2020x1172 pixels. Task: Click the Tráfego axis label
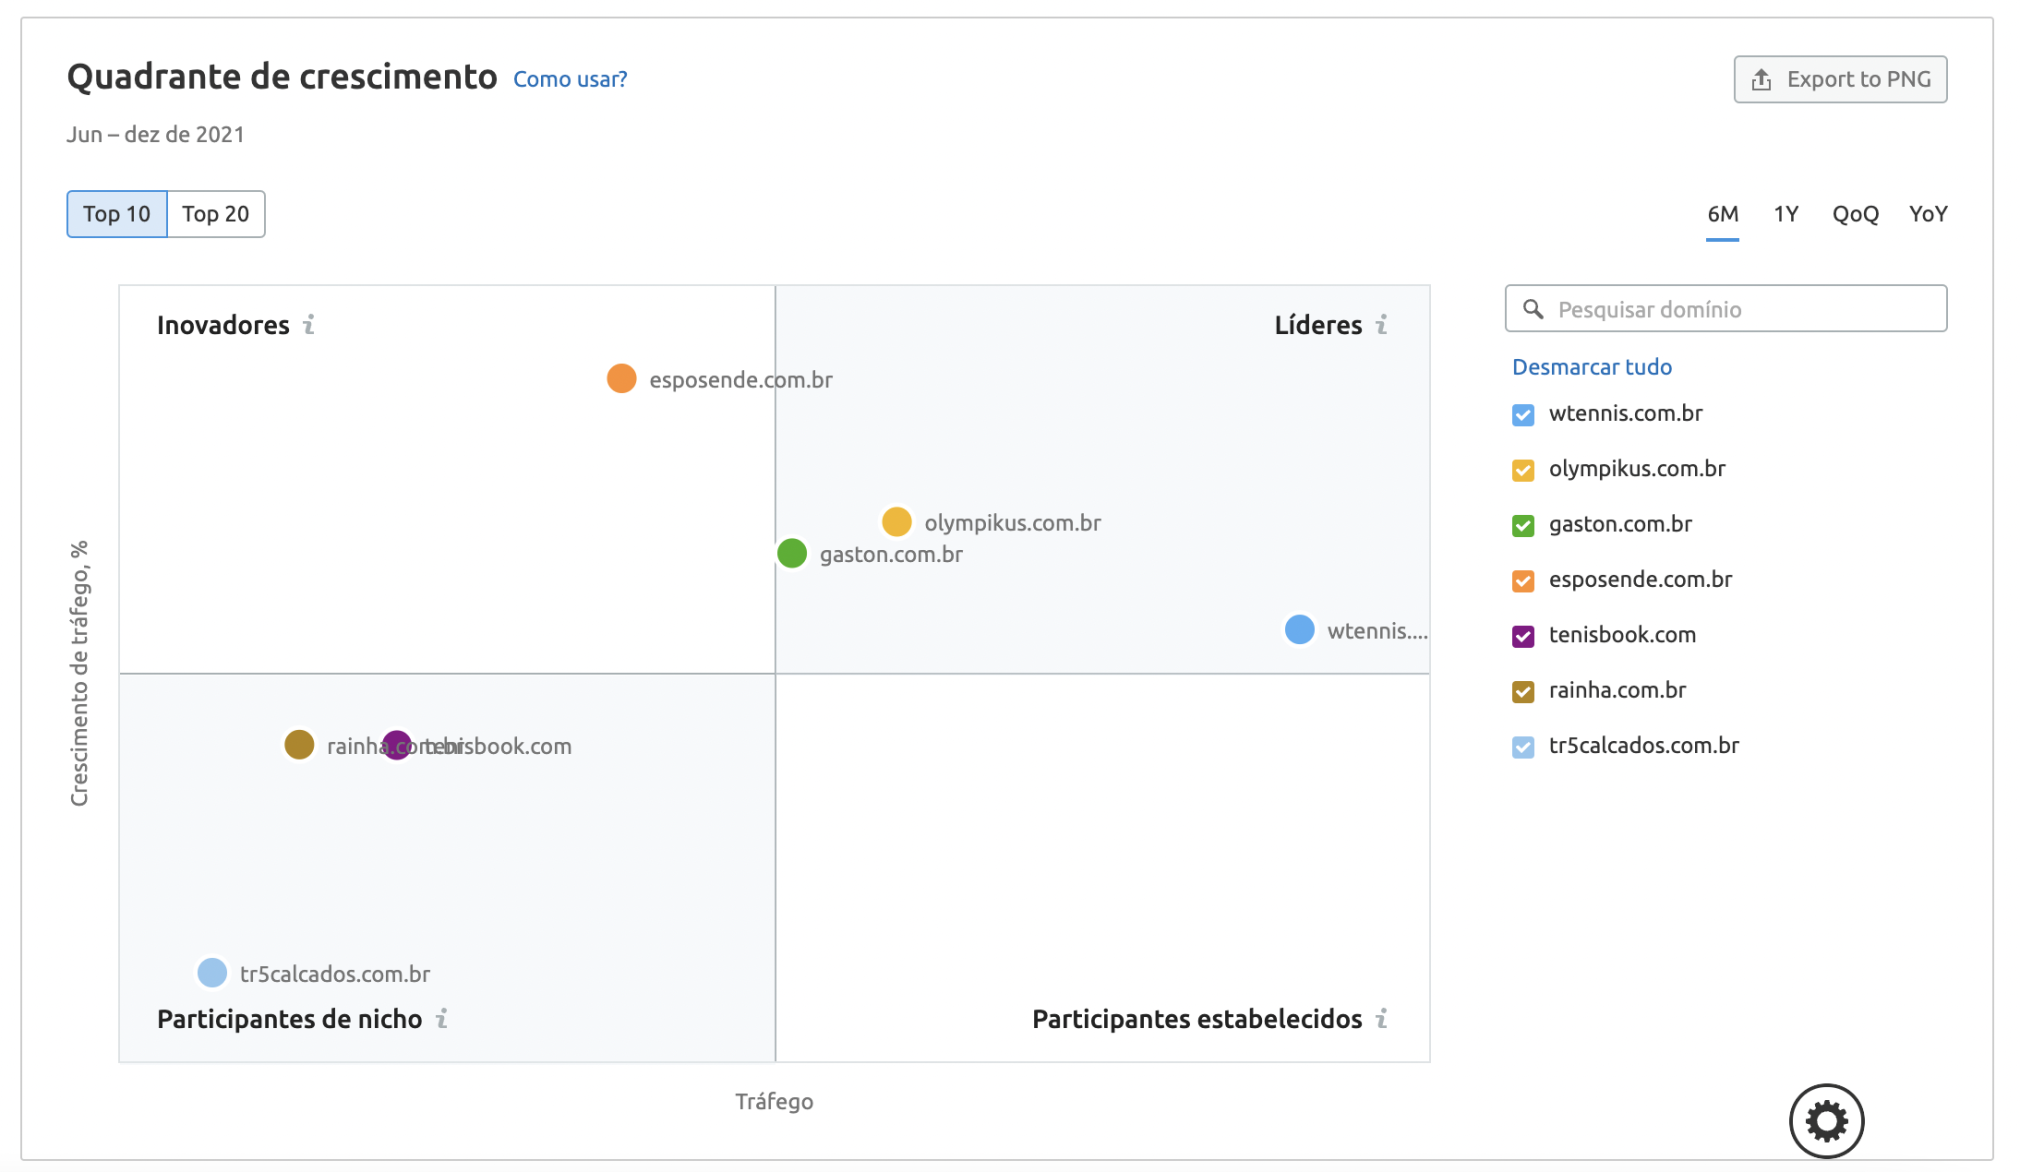click(x=774, y=1101)
